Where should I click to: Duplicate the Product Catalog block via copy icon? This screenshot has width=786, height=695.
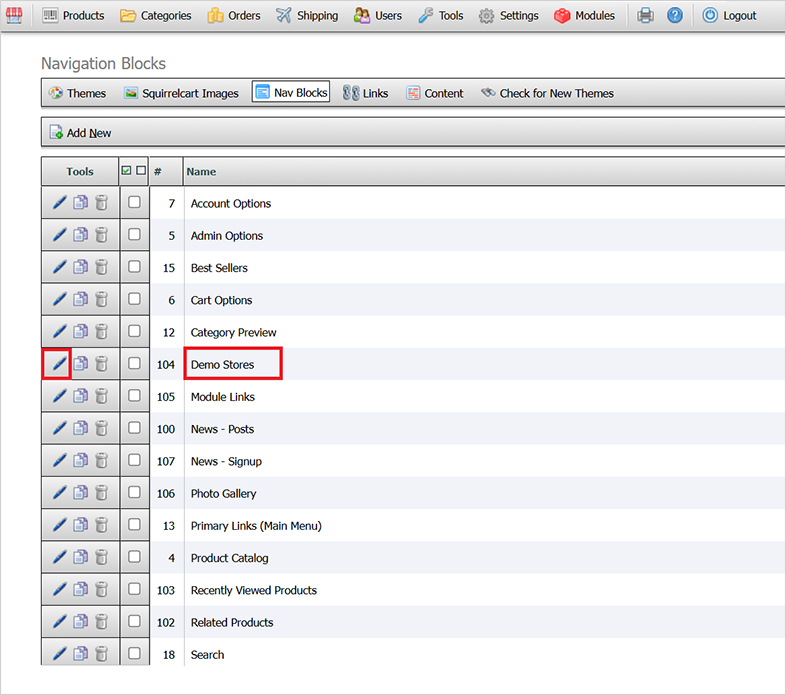pyautogui.click(x=80, y=558)
